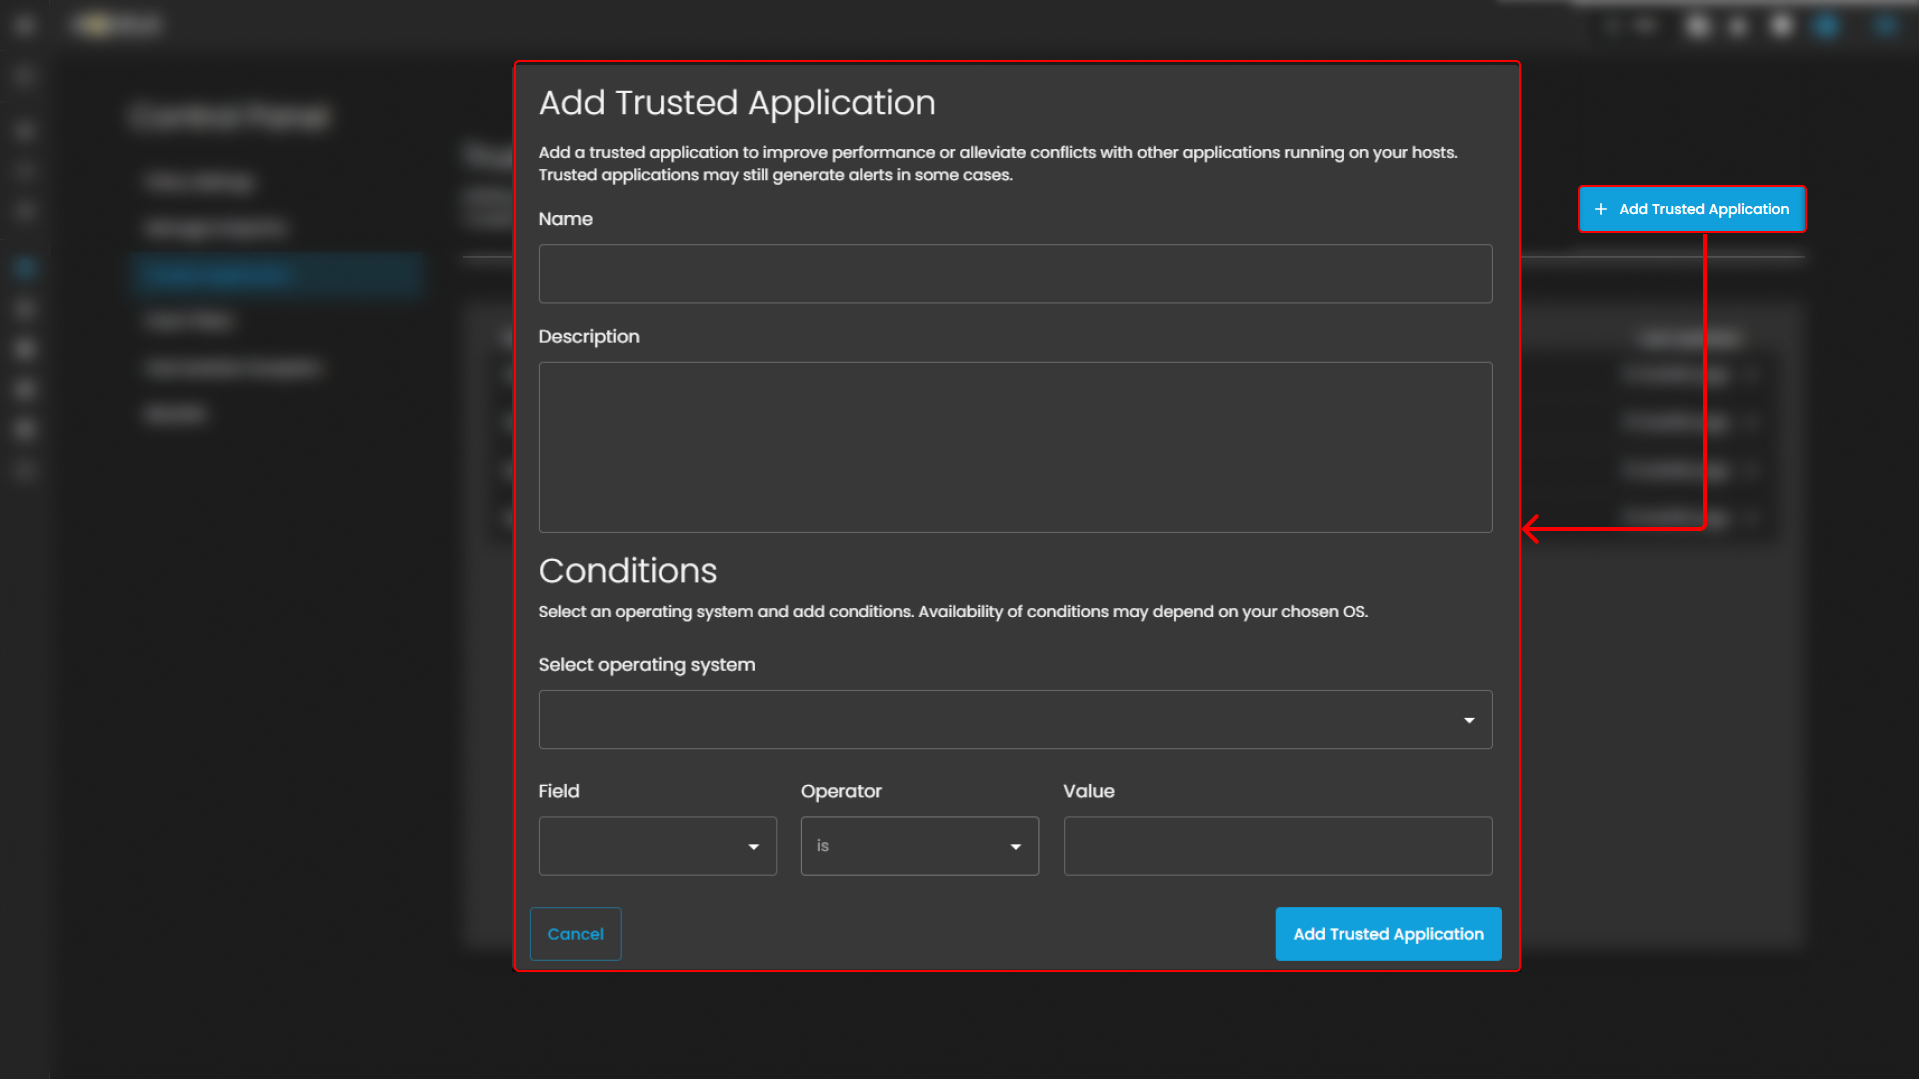Open the Operator dropdown showing "is"
This screenshot has height=1079, width=1919.
coord(919,846)
